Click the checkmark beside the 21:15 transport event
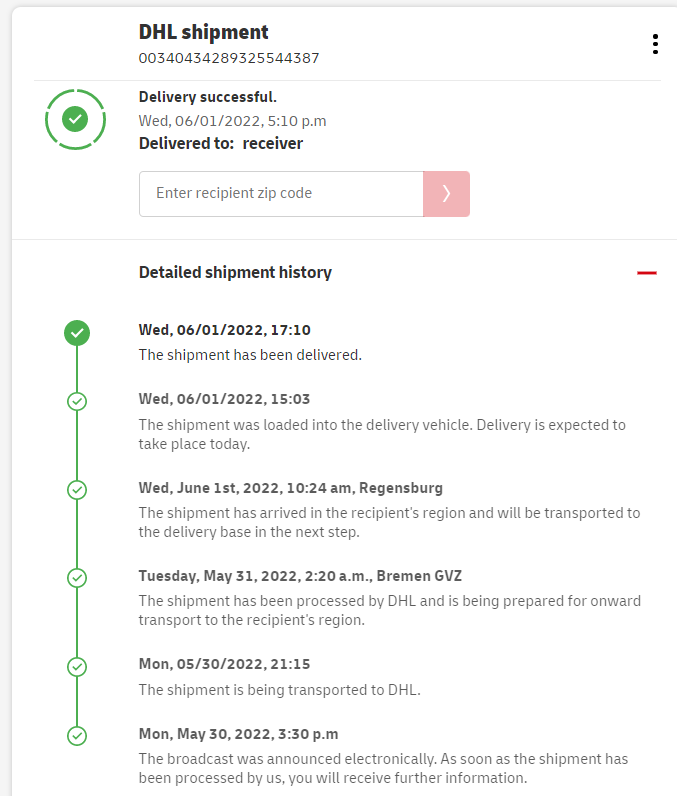The width and height of the screenshot is (677, 796). click(x=77, y=666)
